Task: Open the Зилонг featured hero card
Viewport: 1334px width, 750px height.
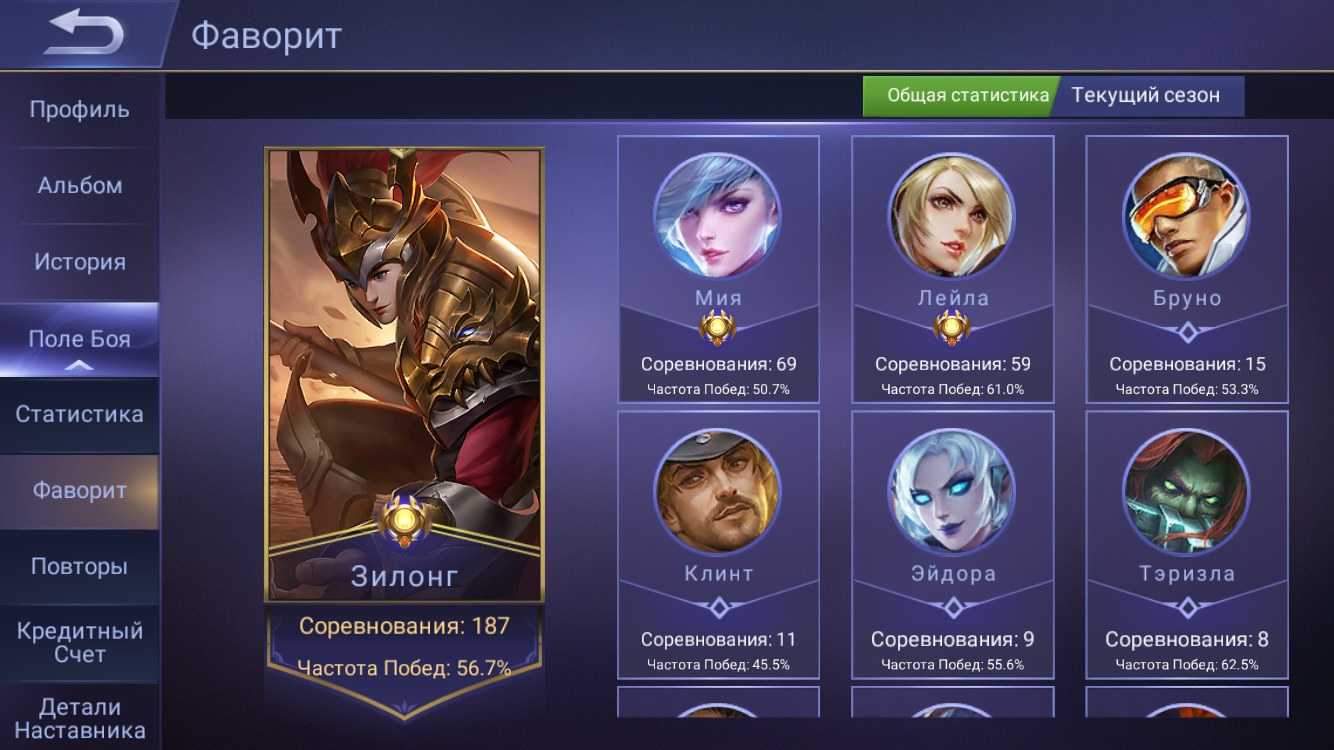Action: point(404,375)
